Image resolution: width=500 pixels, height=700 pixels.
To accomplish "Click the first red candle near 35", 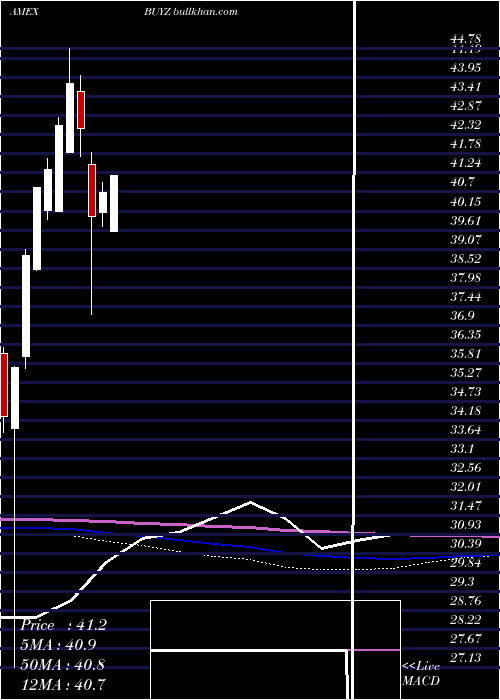I will tap(4, 385).
